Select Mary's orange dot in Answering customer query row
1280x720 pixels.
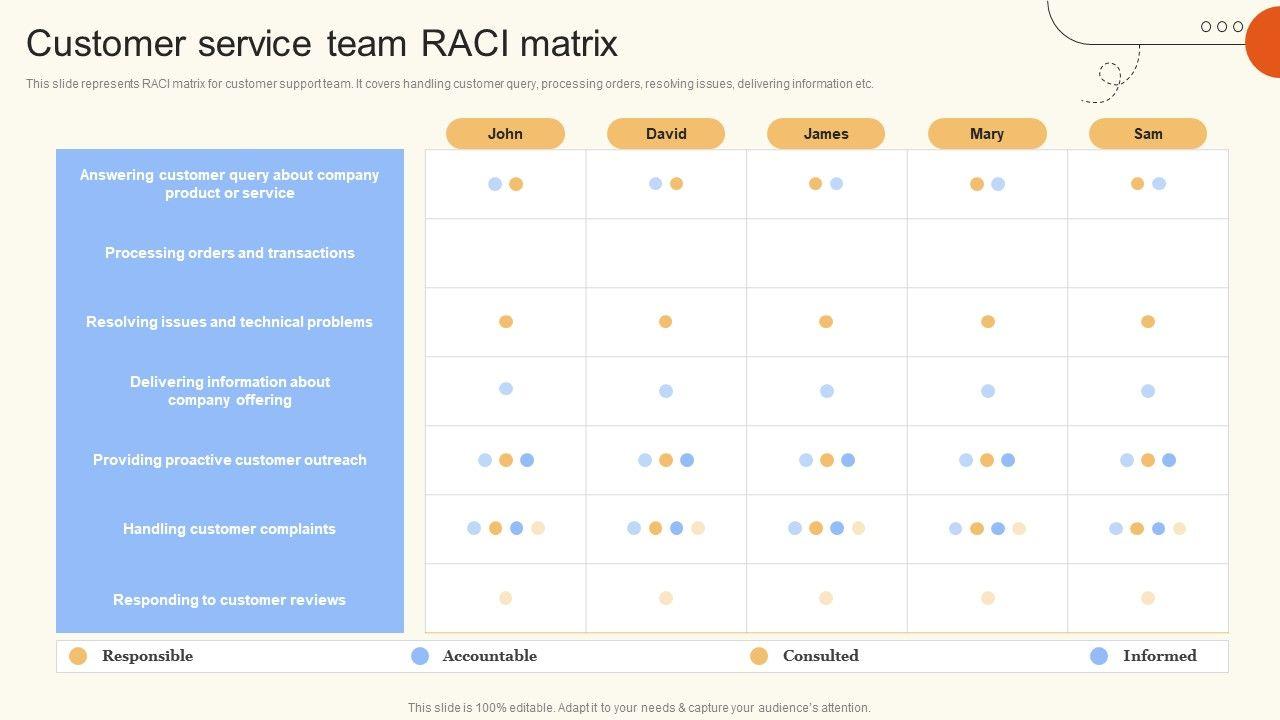pyautogui.click(x=977, y=184)
